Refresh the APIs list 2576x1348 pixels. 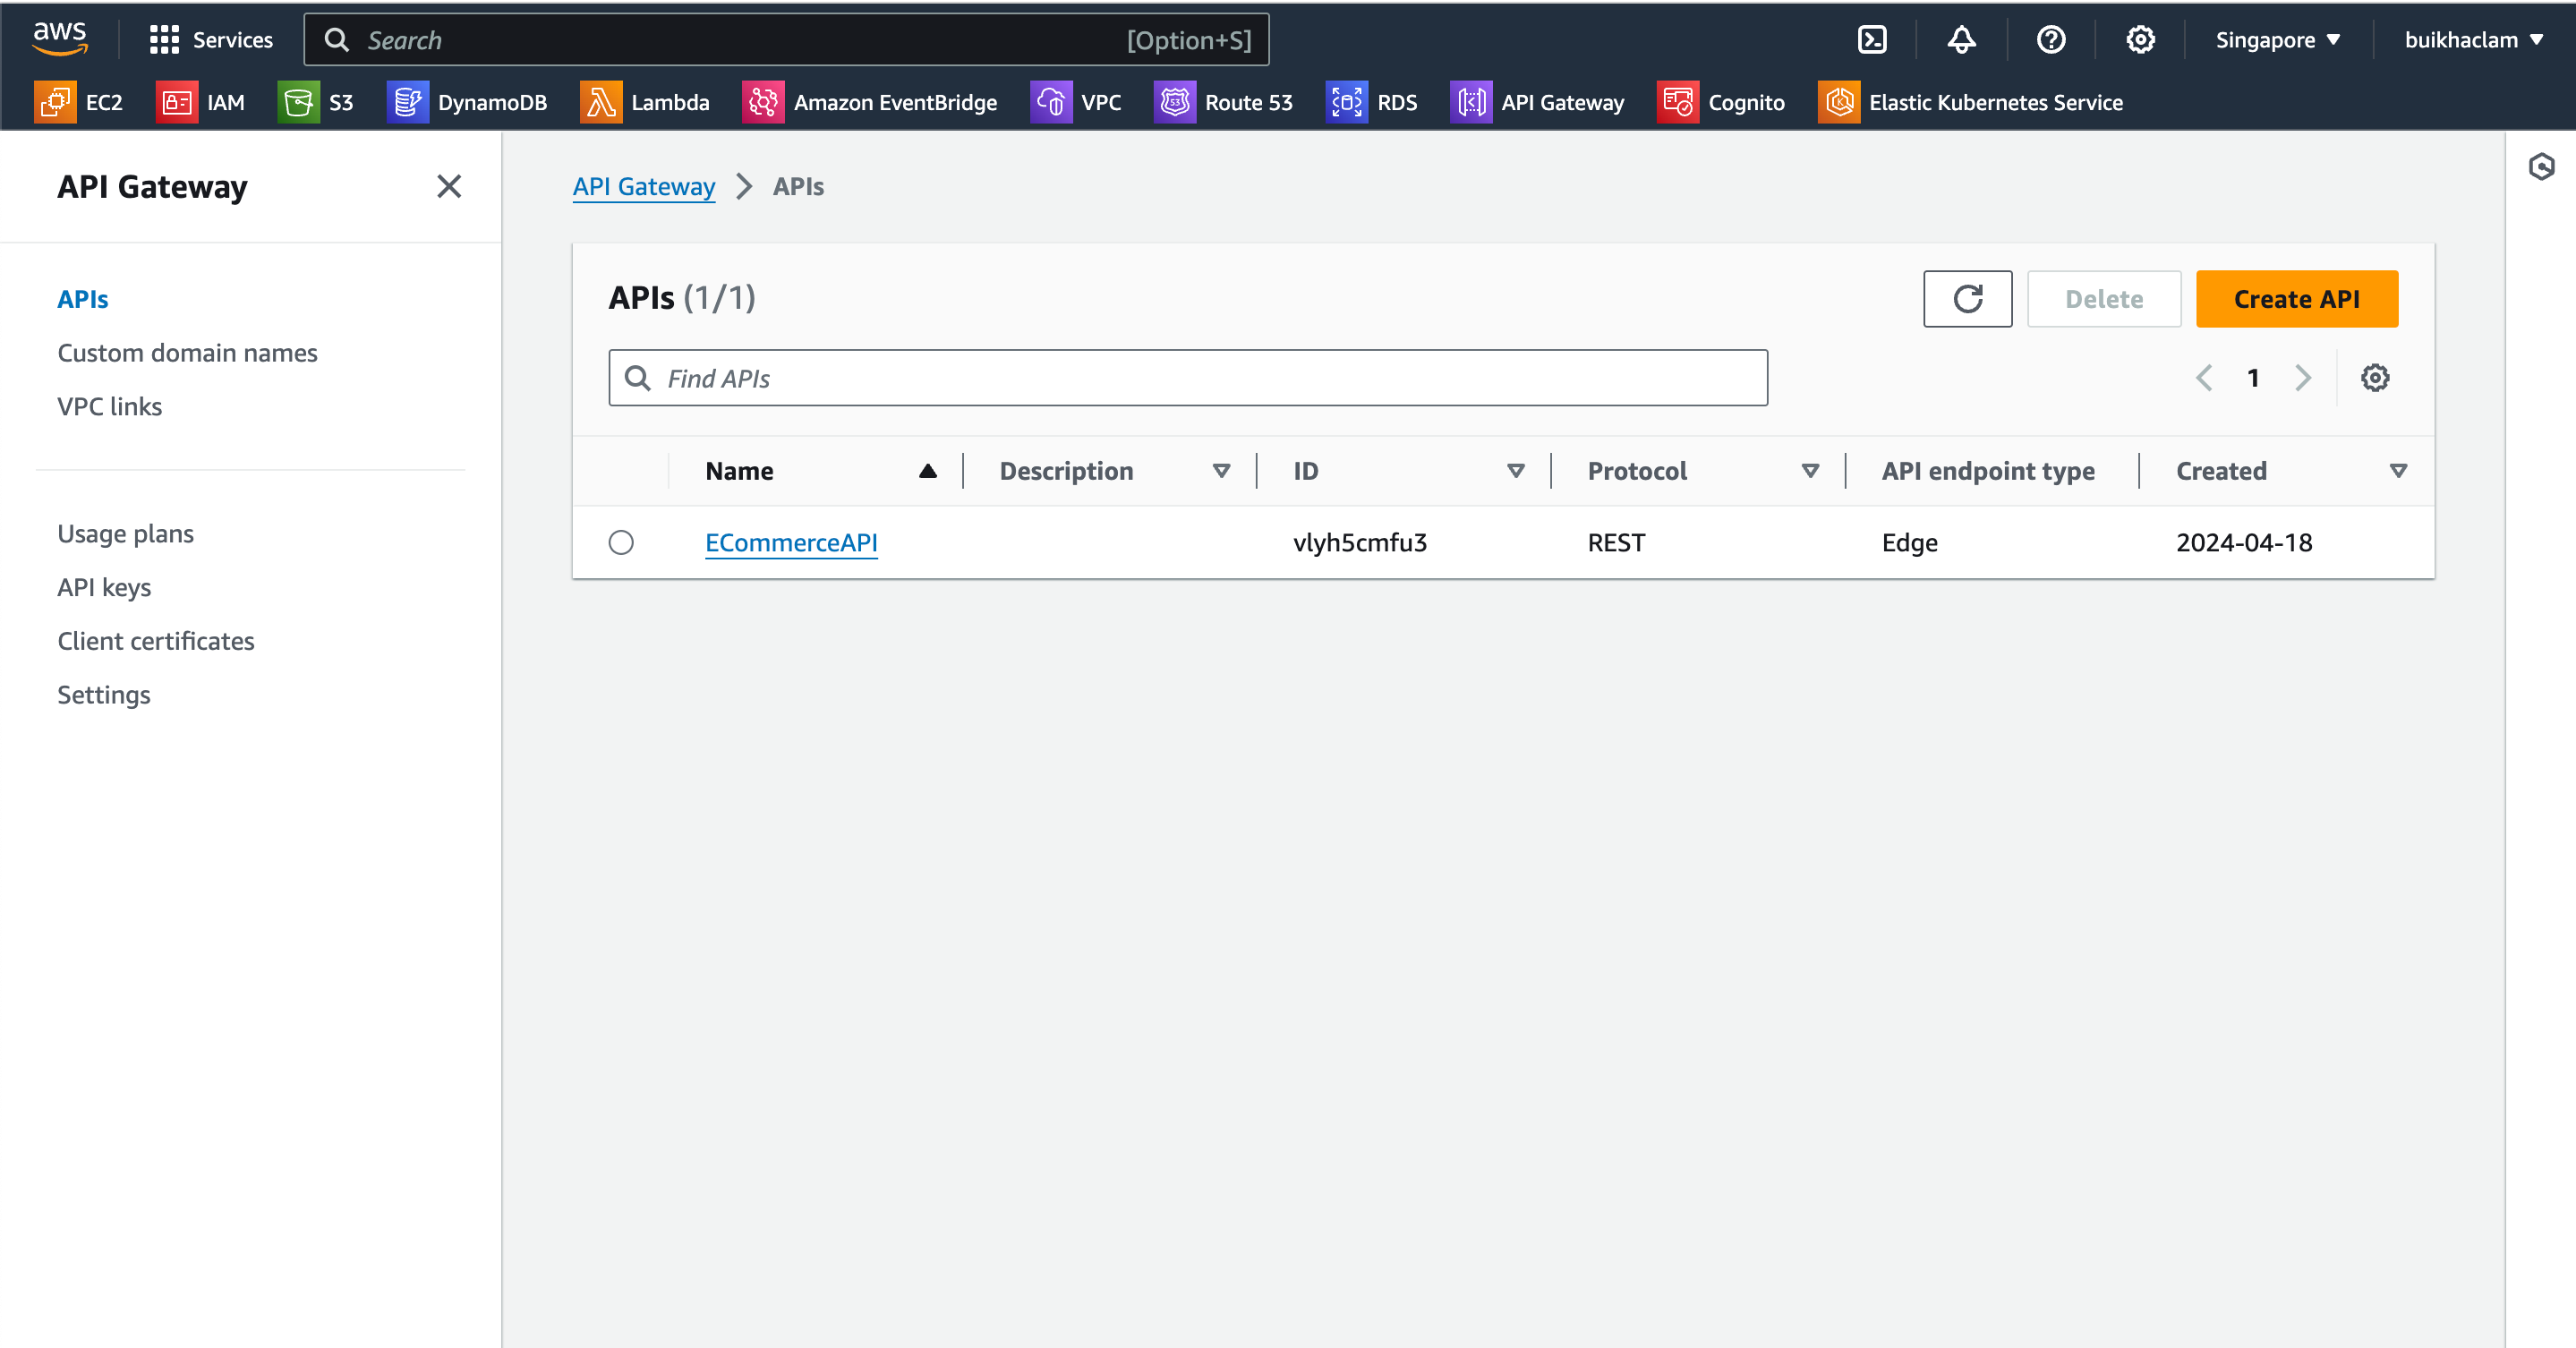click(x=1967, y=299)
